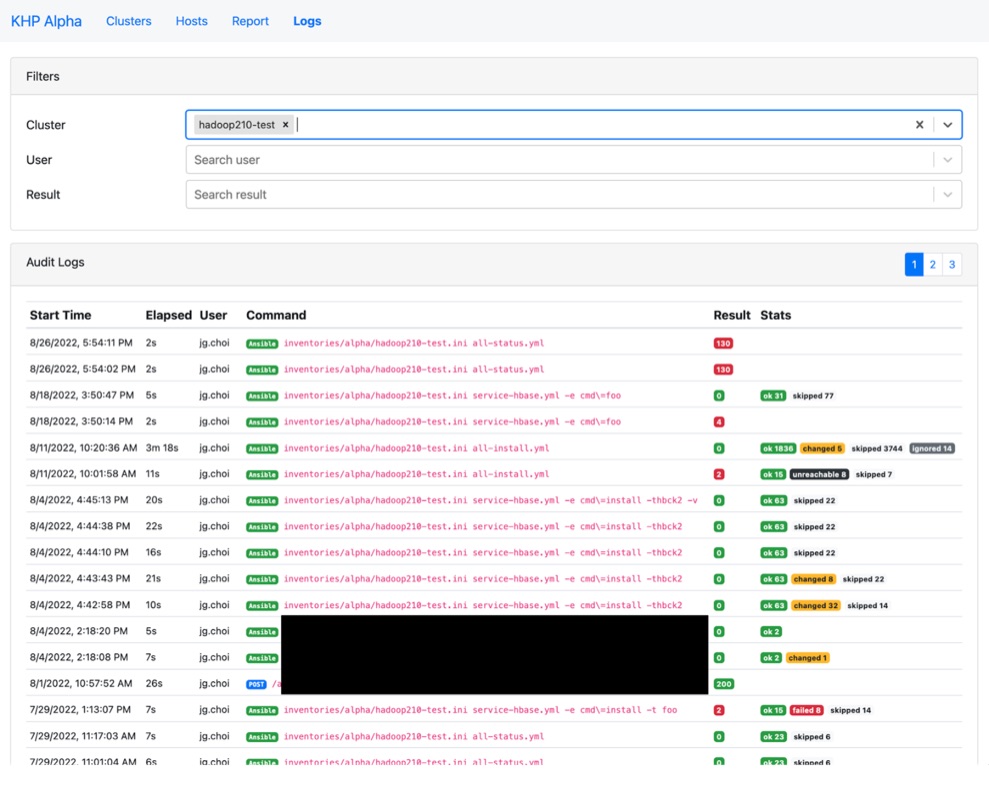Click the POST badge in the 8/1/2022 row
The height and width of the screenshot is (794, 989).
coord(256,684)
